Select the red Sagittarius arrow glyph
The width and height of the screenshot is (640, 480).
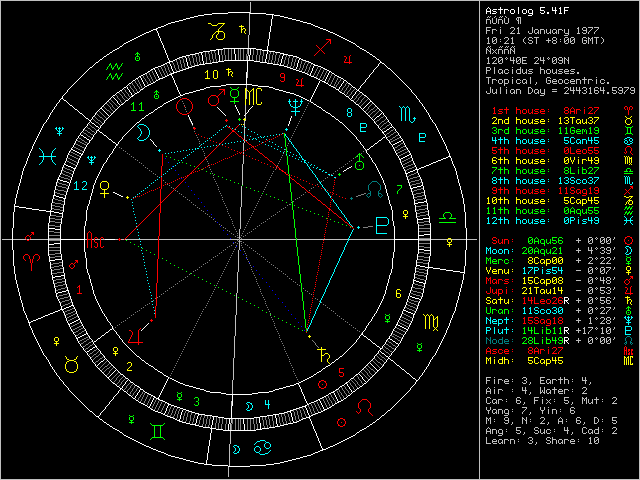322,47
